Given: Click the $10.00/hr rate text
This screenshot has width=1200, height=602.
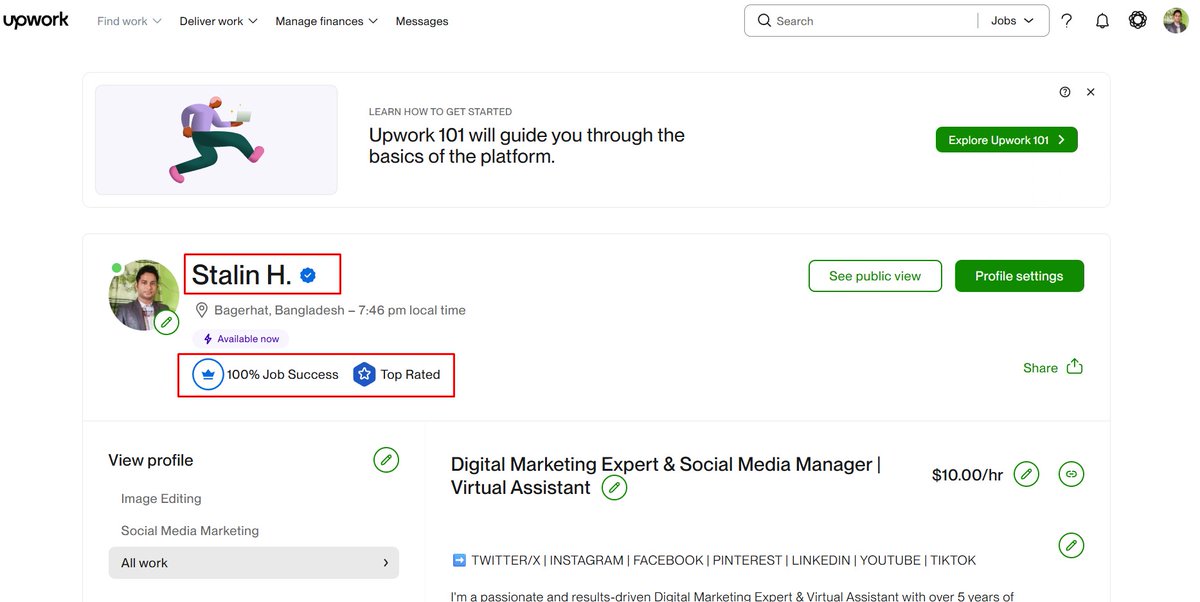Looking at the screenshot, I should coord(967,475).
